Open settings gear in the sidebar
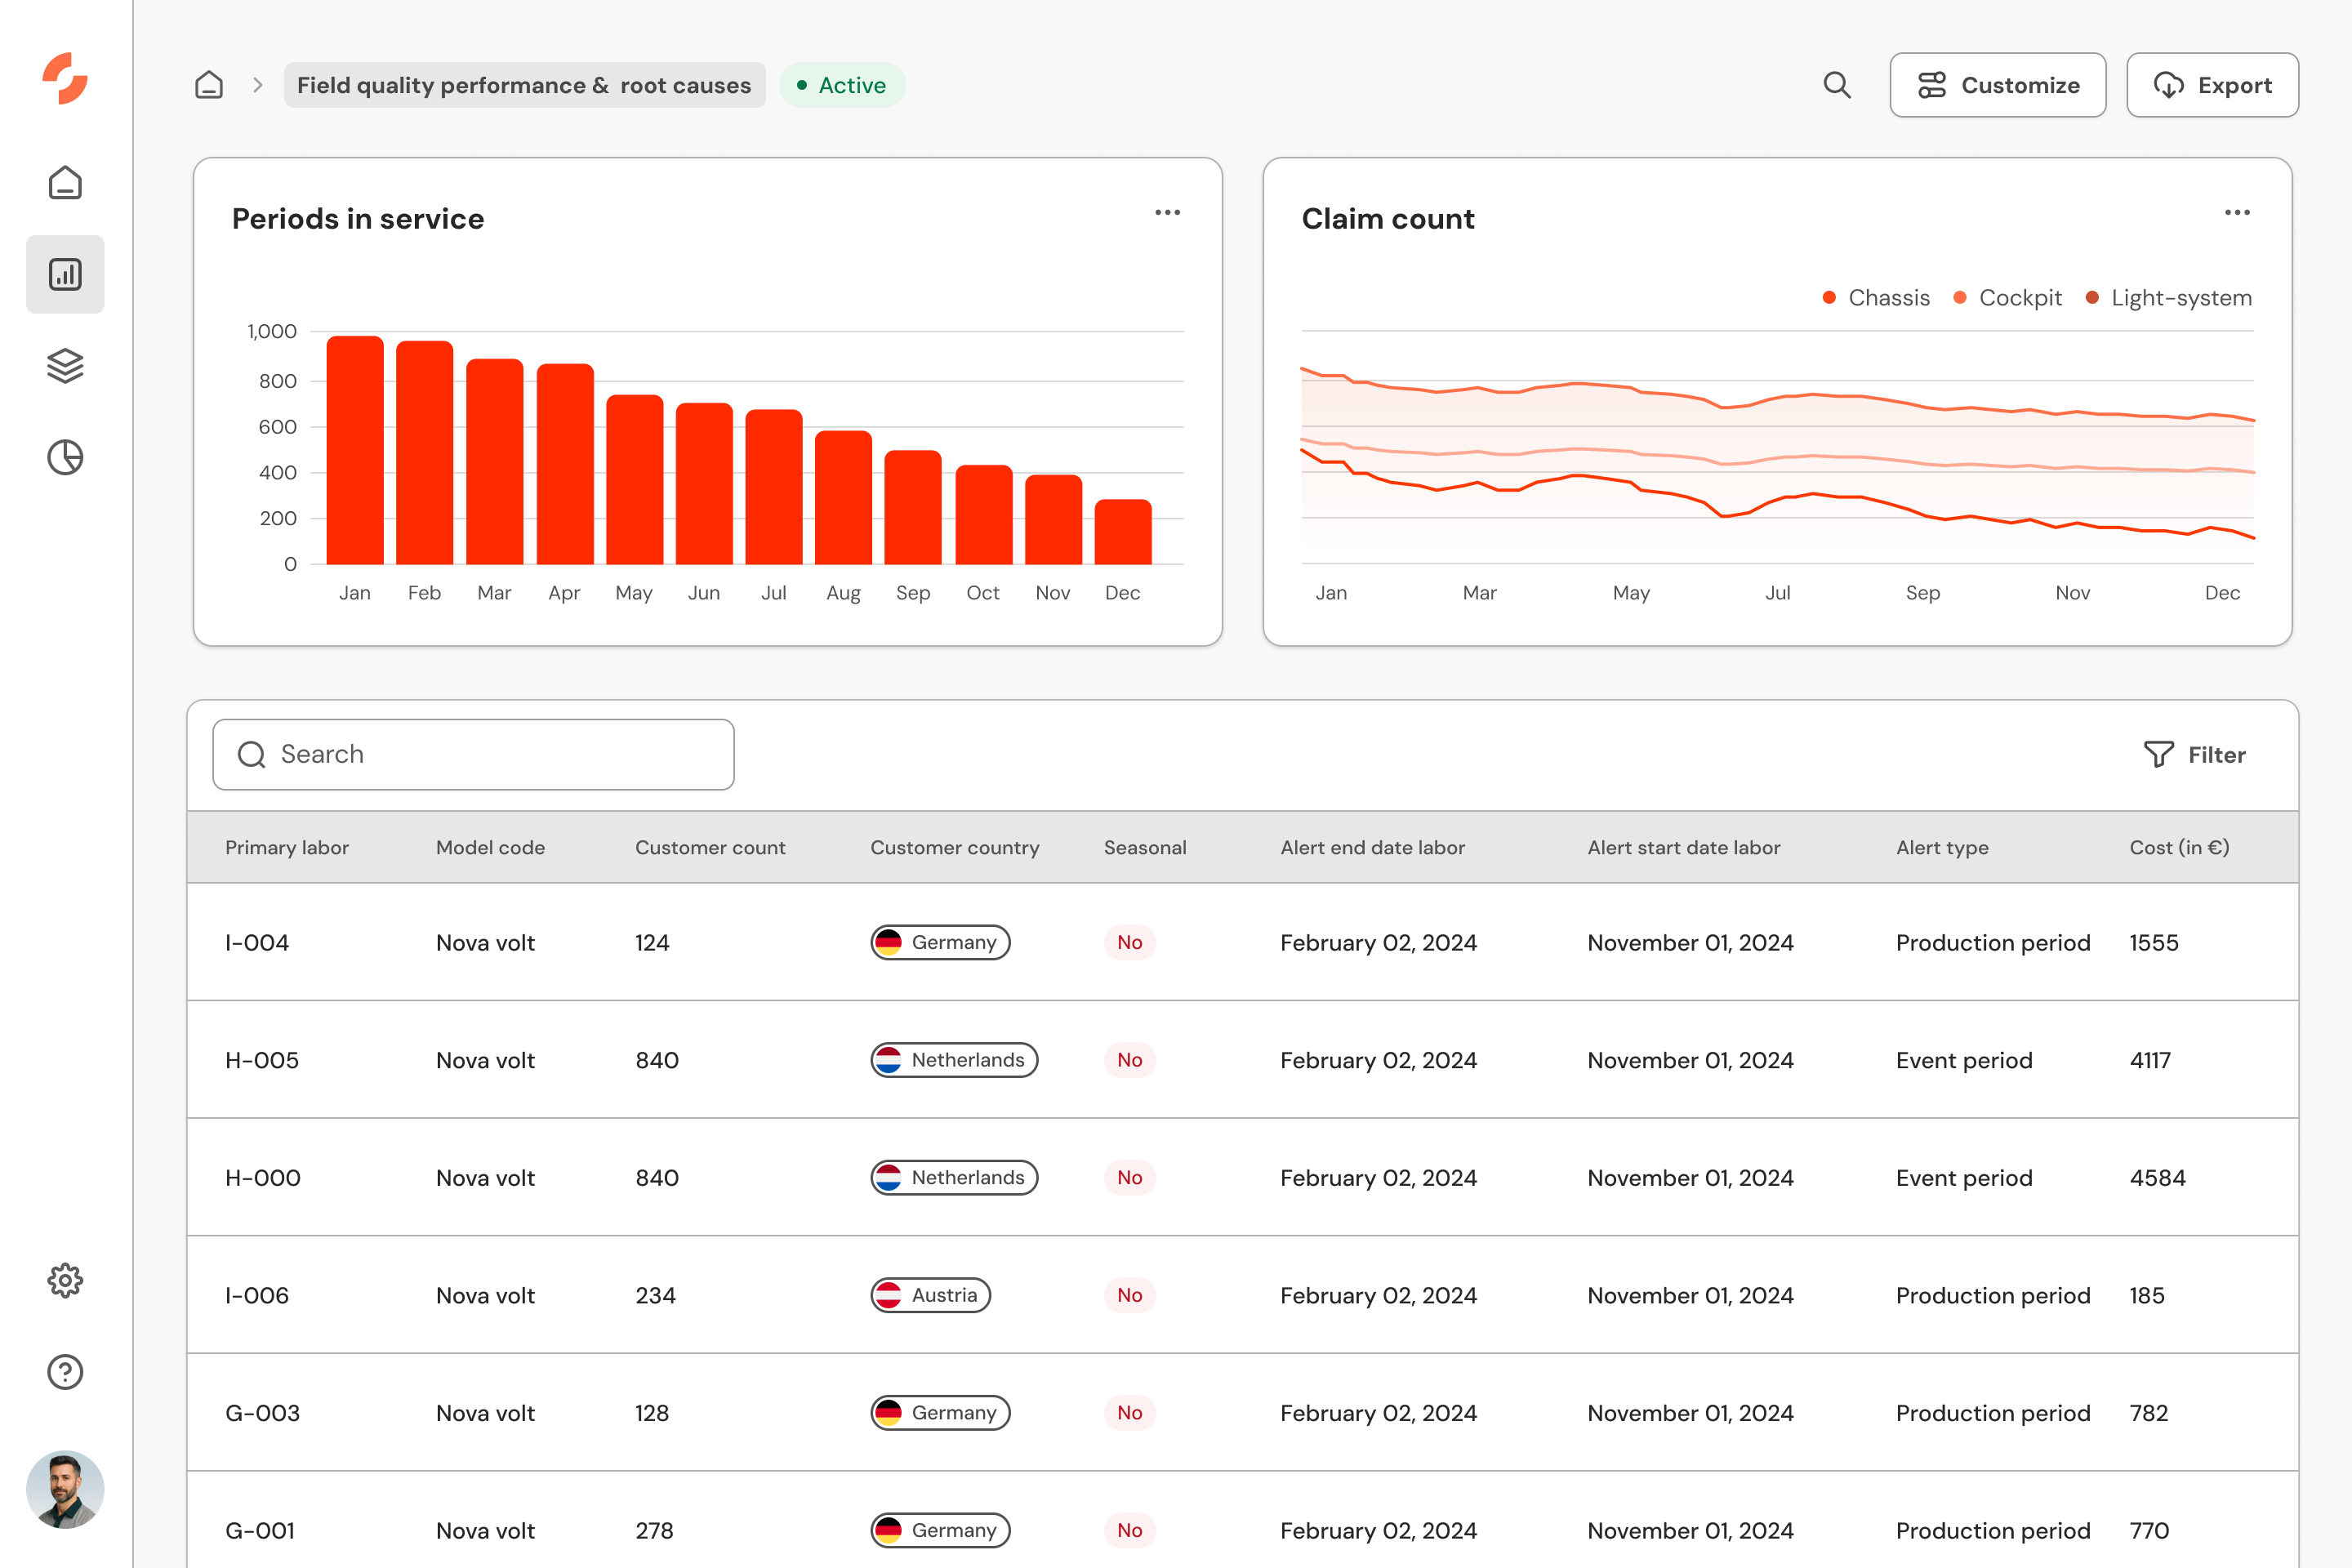Screen dimensions: 2352x1568 (65, 1280)
